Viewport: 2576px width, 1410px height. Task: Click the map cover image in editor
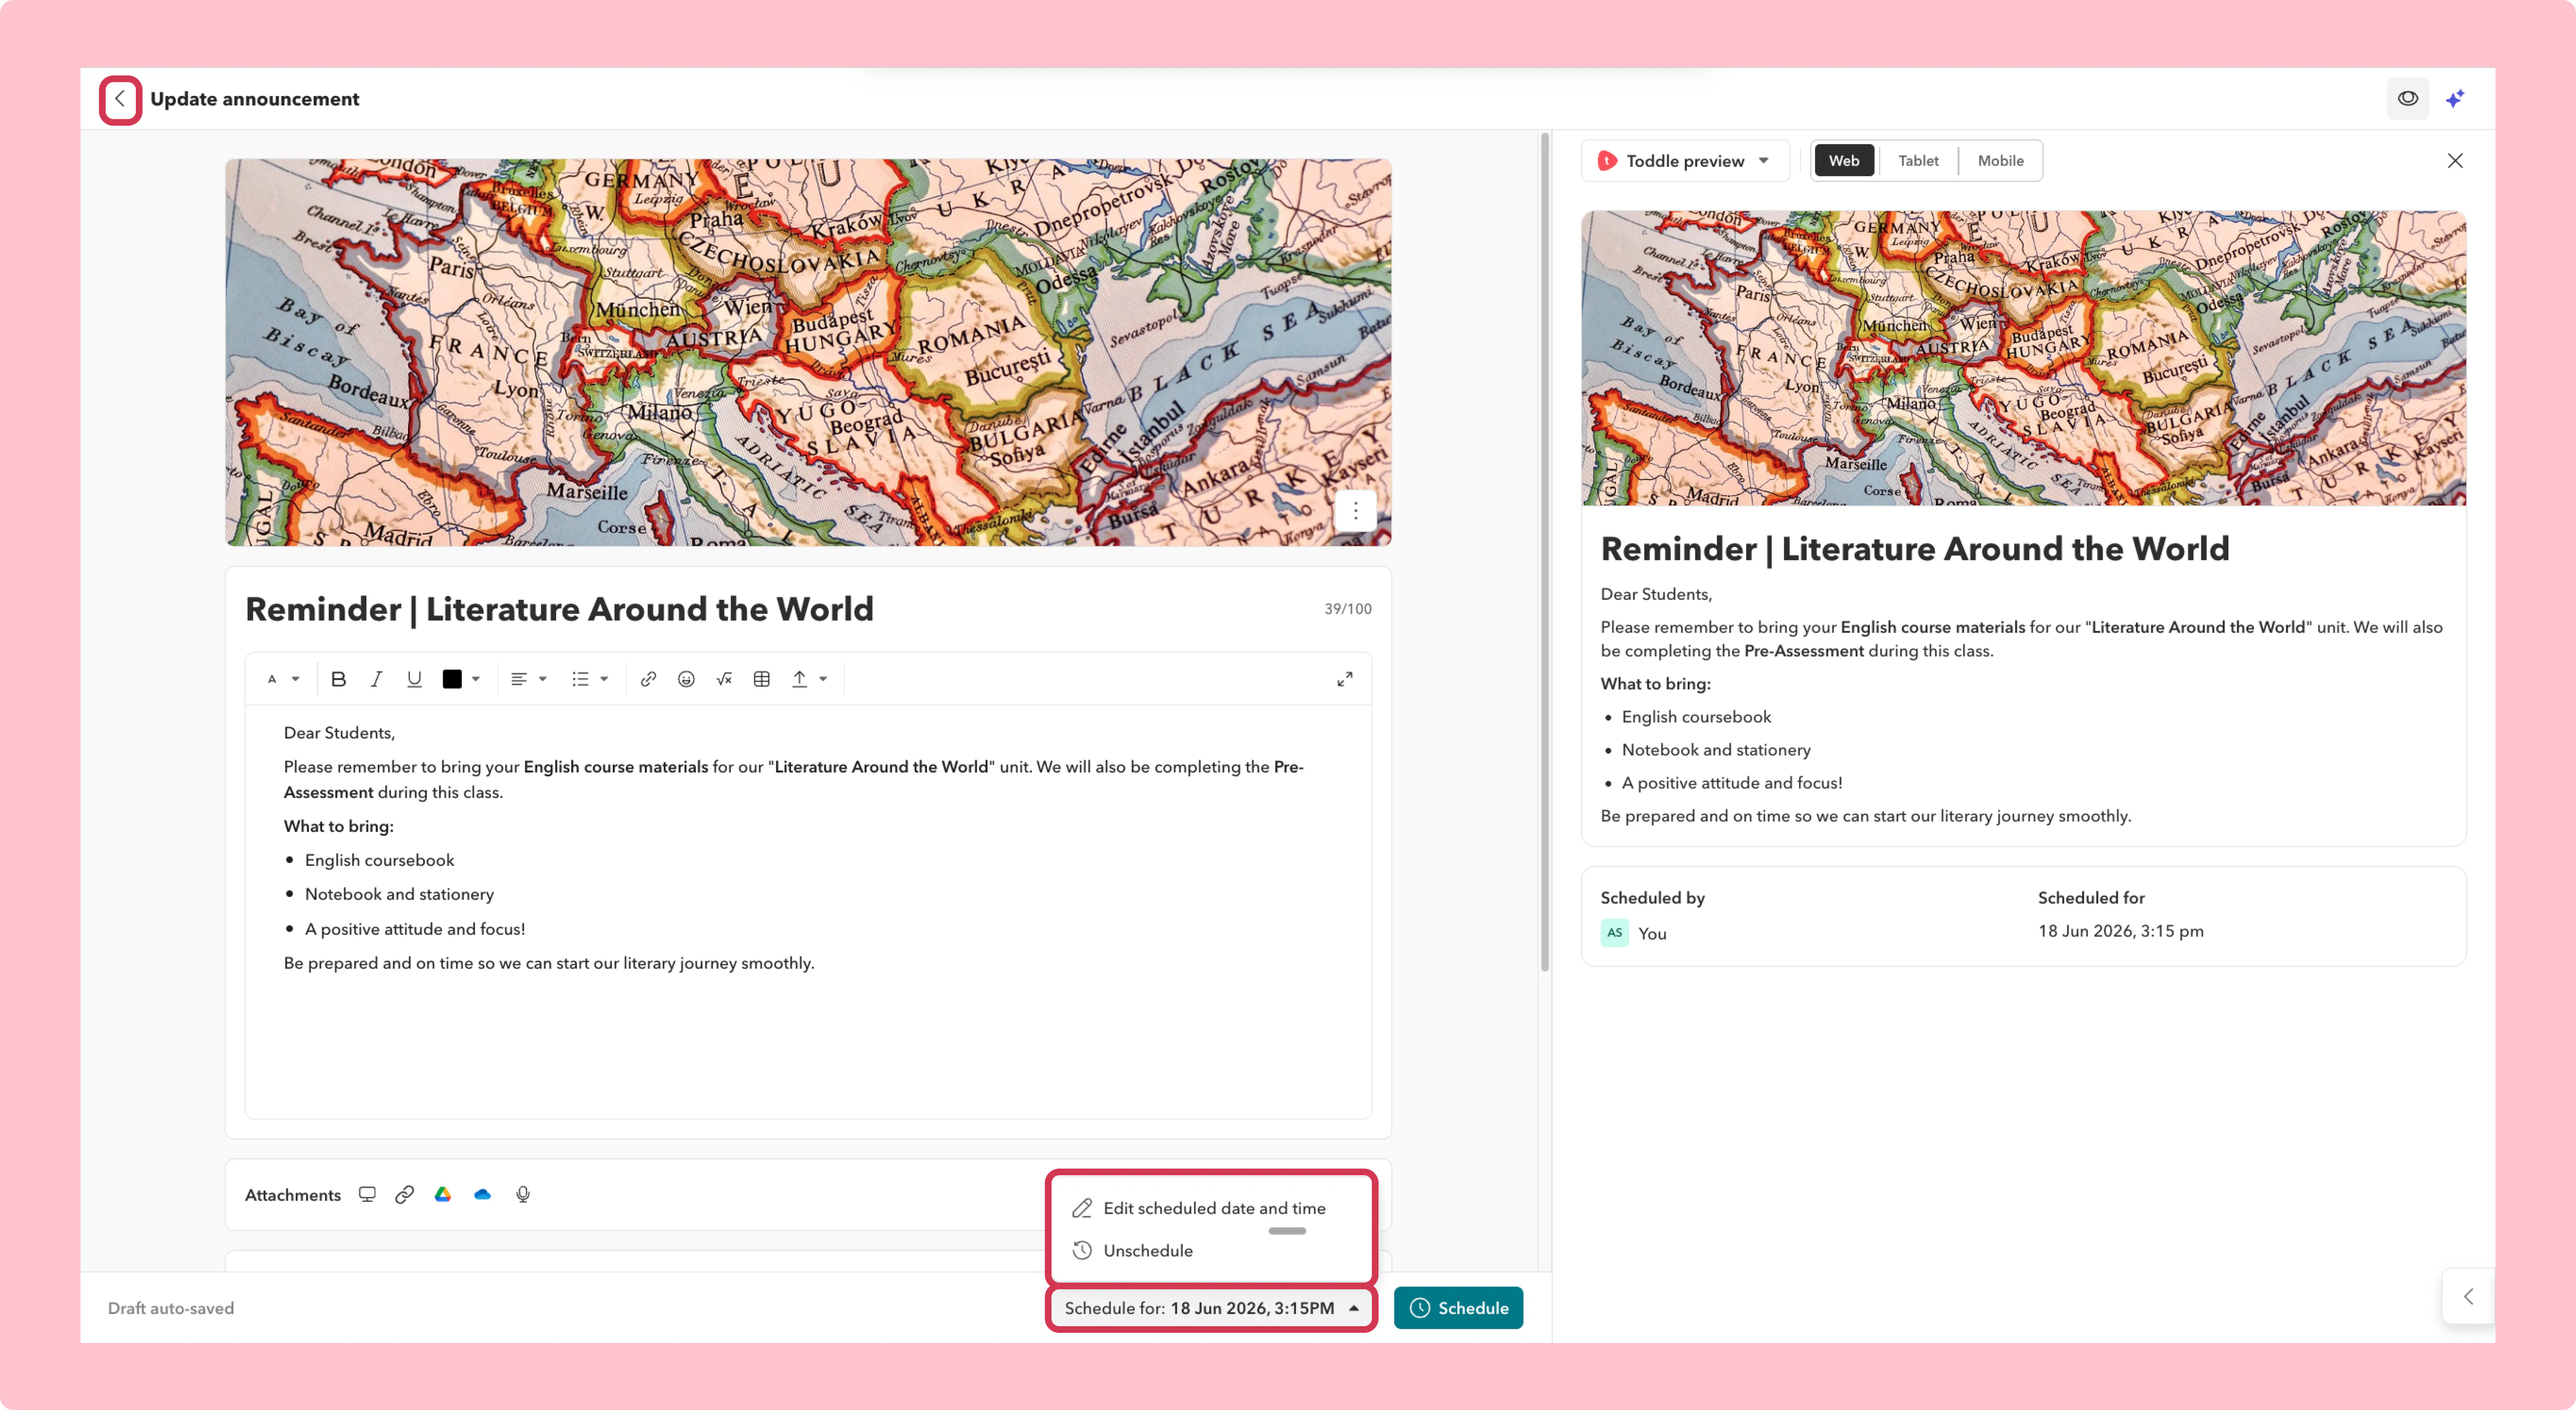[808, 352]
